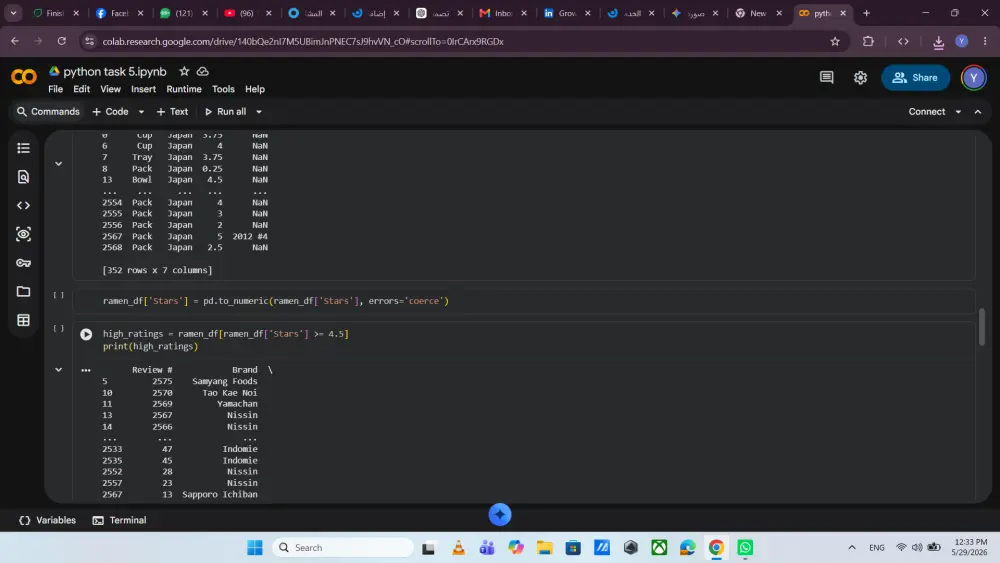
Task: Open the Data table sidebar icon
Action: pos(24,320)
